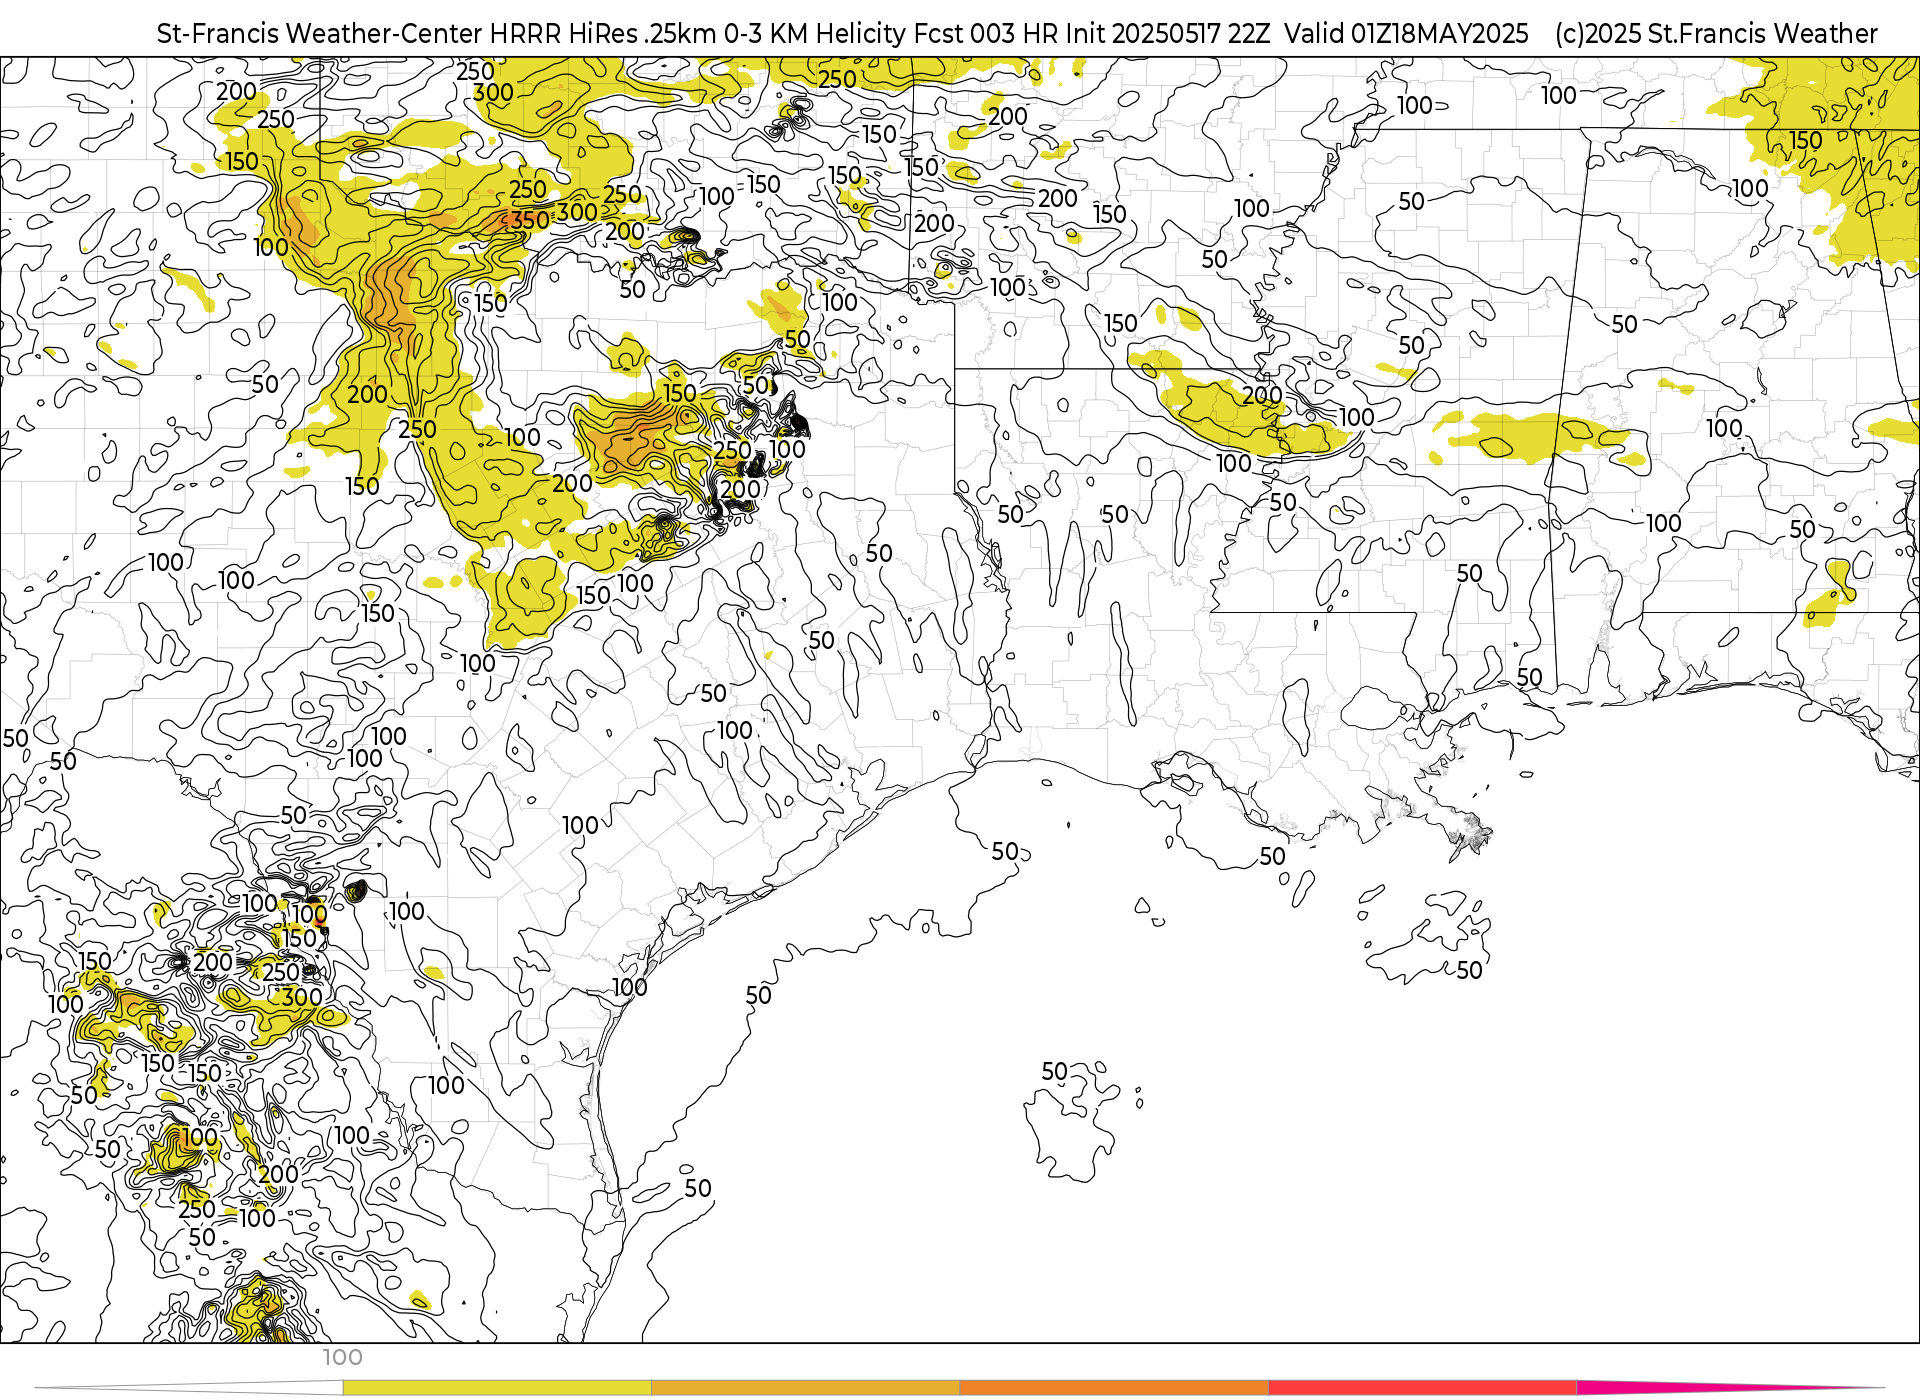Click "Valid 01Z18MAY2025" in the title
Screen dimensions: 1920x1400
click(x=1406, y=34)
